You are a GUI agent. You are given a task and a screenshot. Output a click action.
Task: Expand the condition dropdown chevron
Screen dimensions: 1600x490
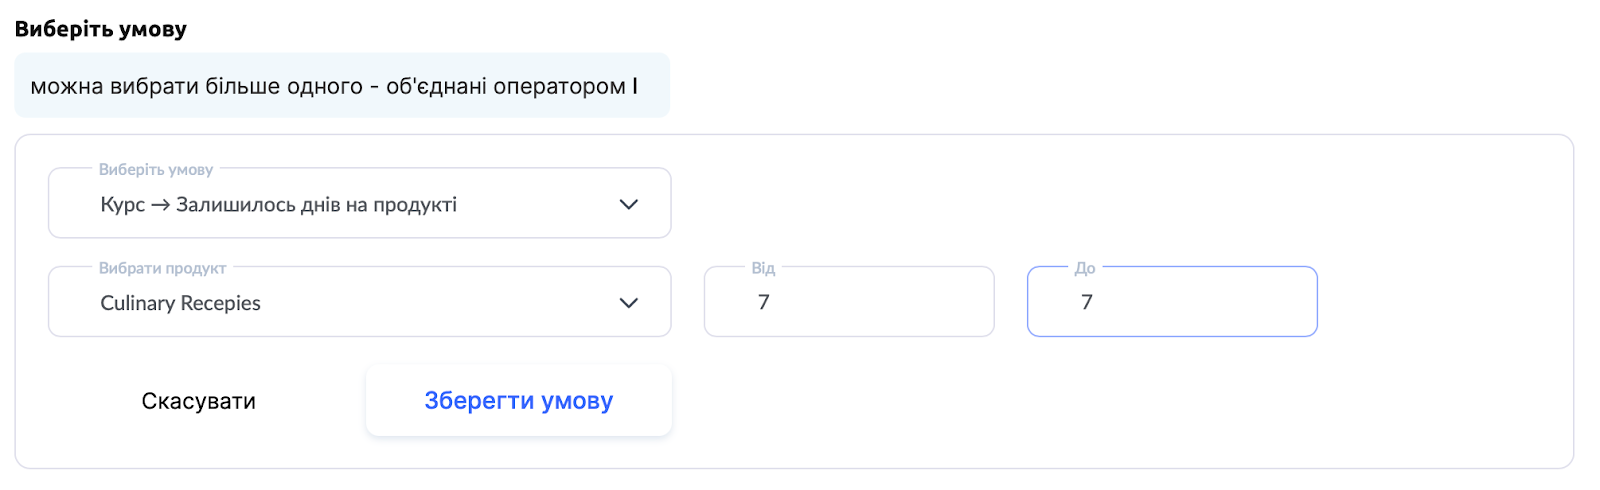point(628,204)
